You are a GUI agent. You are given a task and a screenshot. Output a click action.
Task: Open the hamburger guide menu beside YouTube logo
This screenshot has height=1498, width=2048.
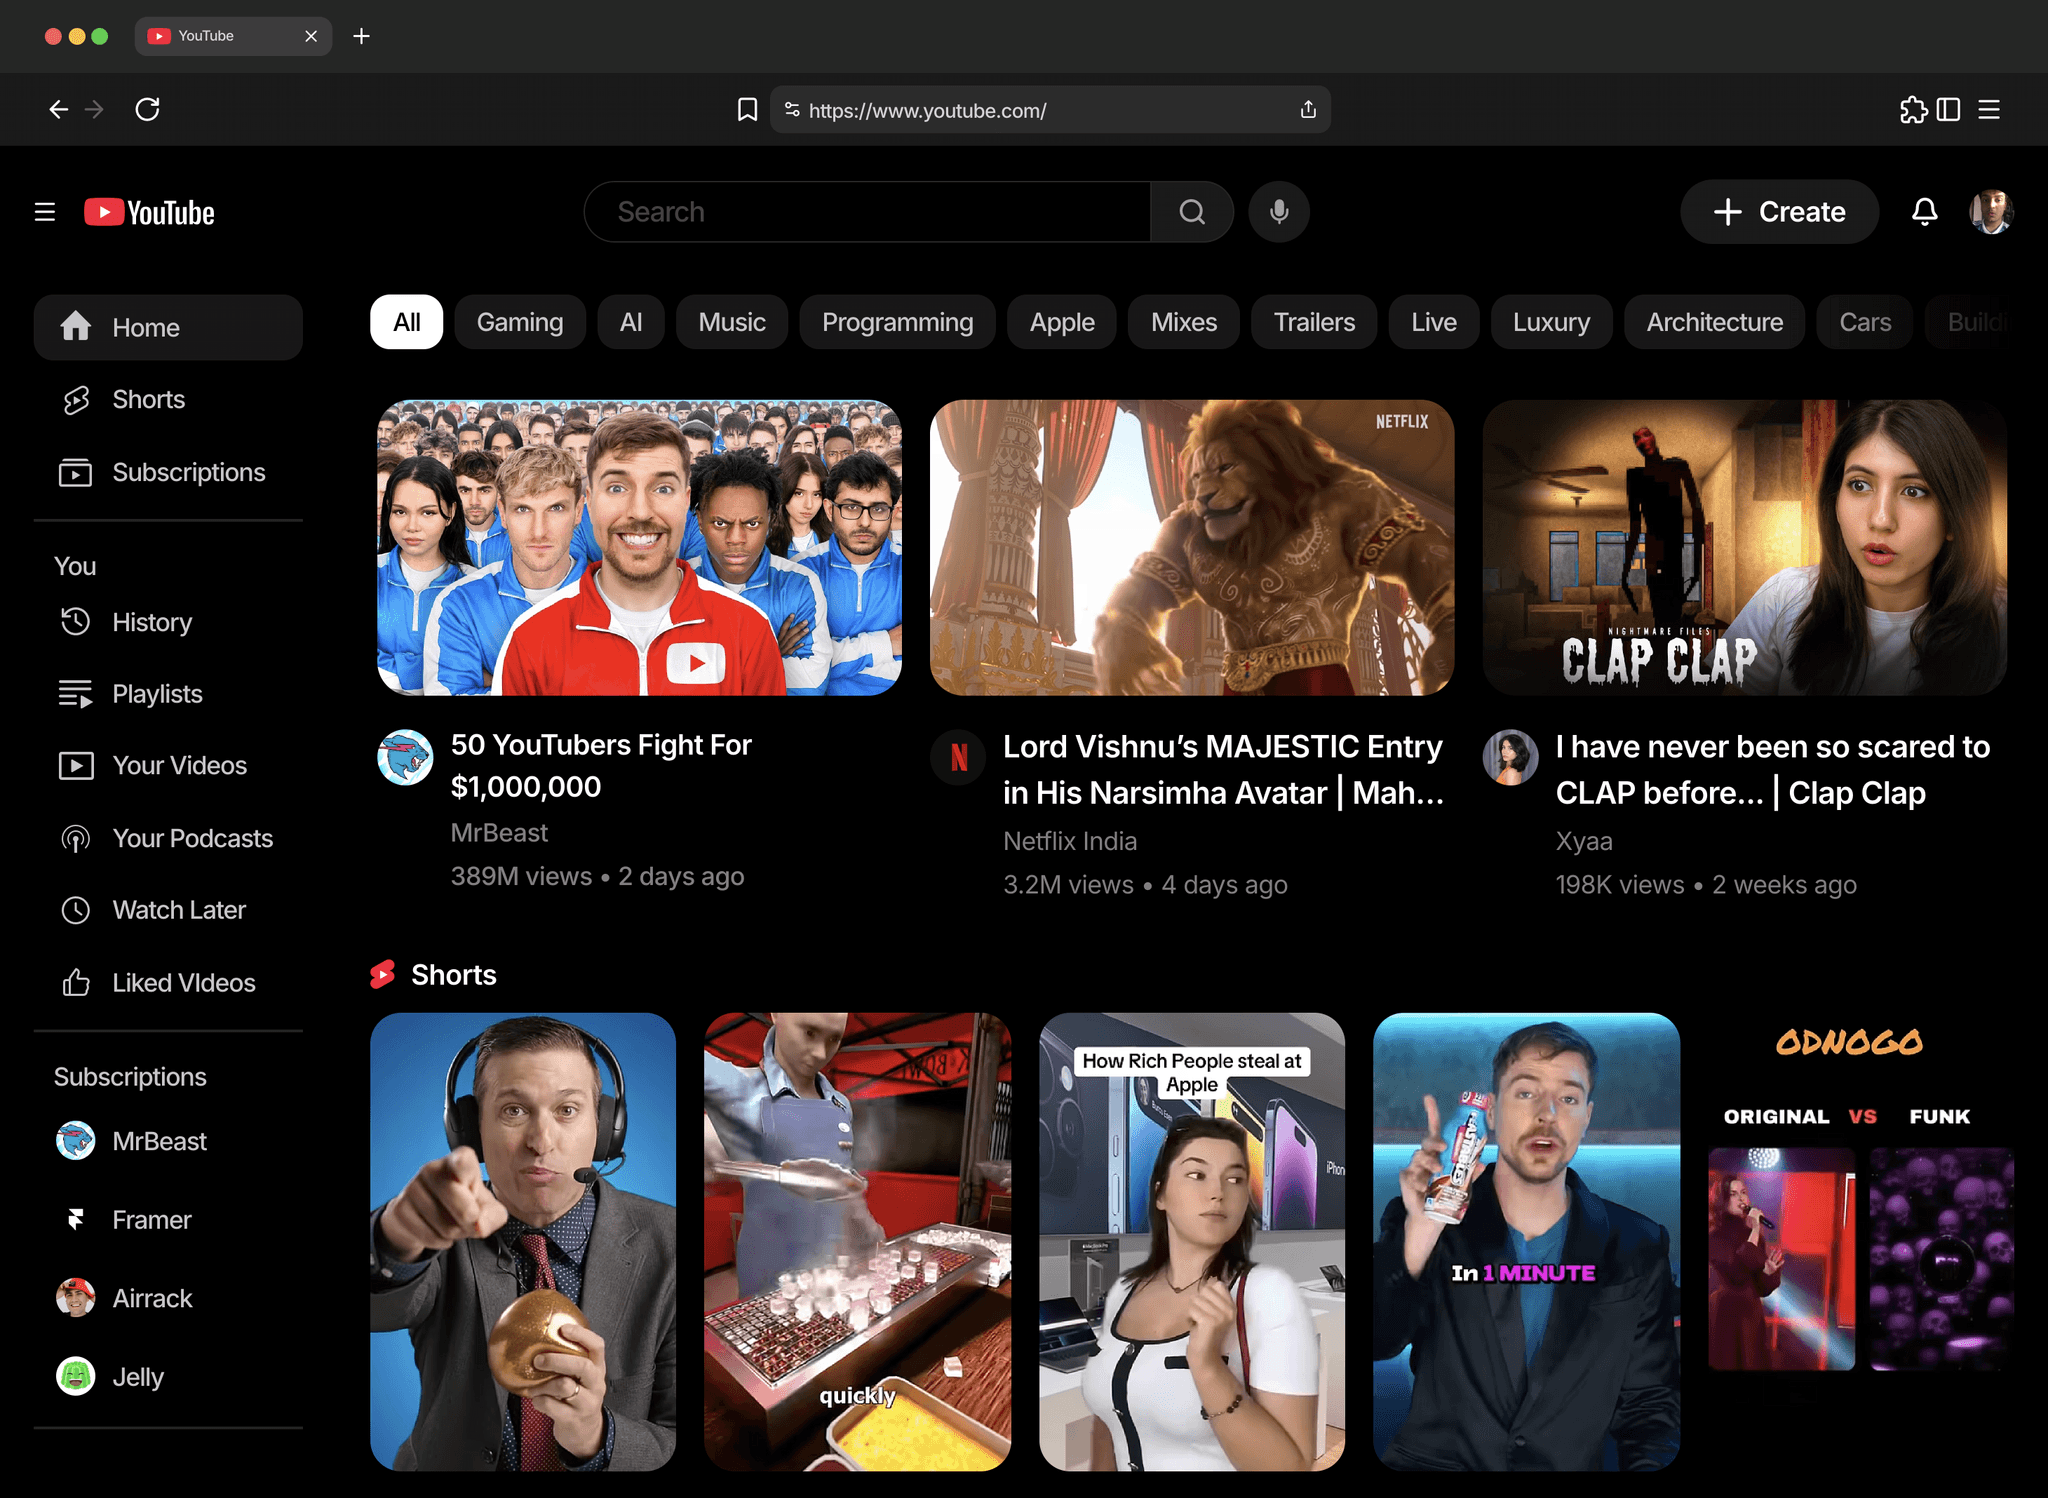(x=45, y=212)
